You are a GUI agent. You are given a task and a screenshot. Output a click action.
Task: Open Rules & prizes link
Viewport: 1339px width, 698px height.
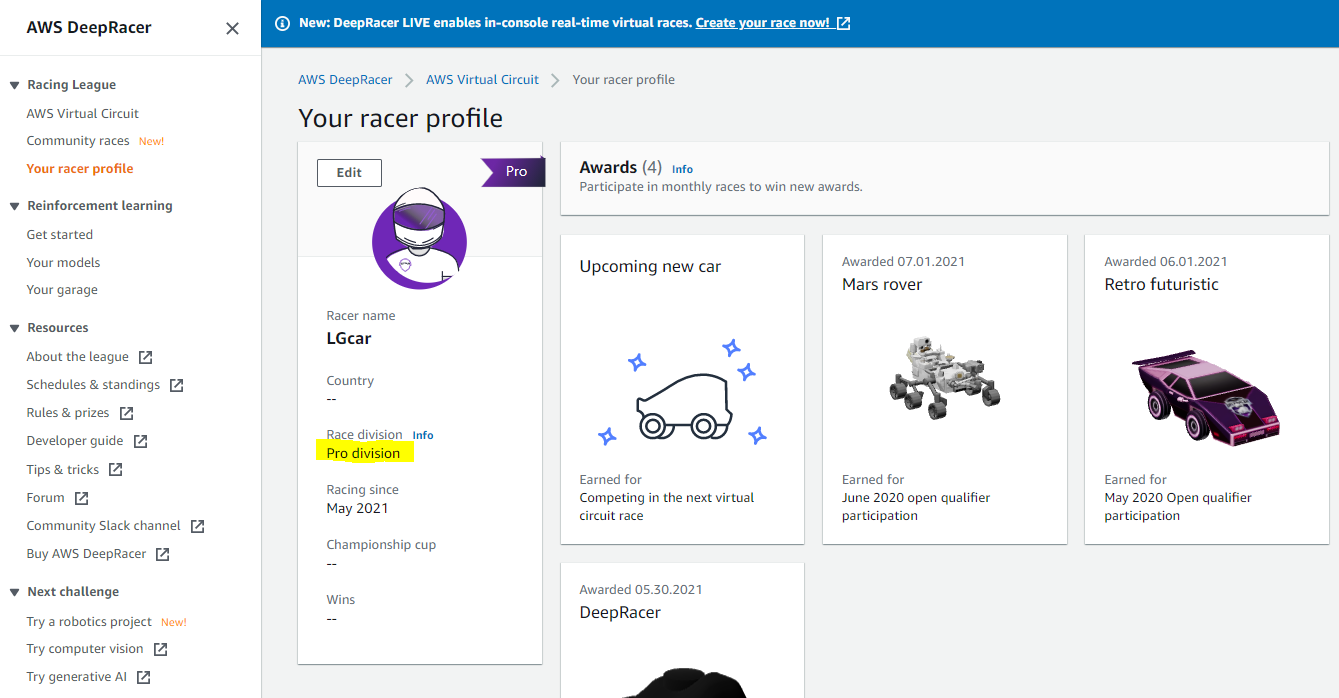coord(68,413)
